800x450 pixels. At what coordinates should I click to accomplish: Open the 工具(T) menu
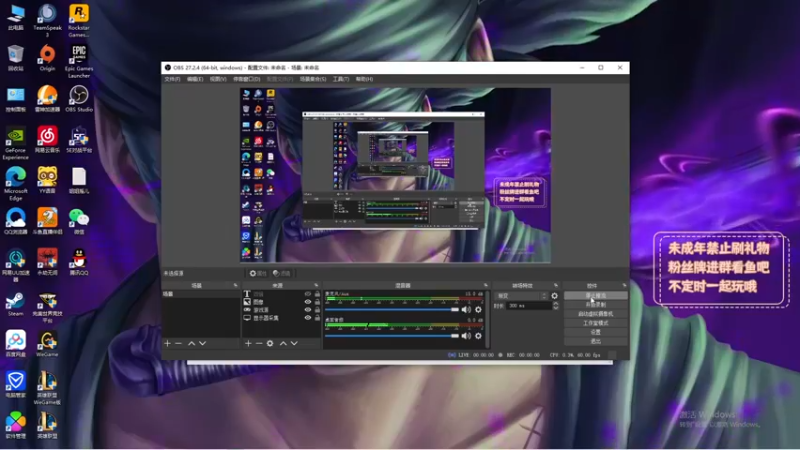point(341,79)
